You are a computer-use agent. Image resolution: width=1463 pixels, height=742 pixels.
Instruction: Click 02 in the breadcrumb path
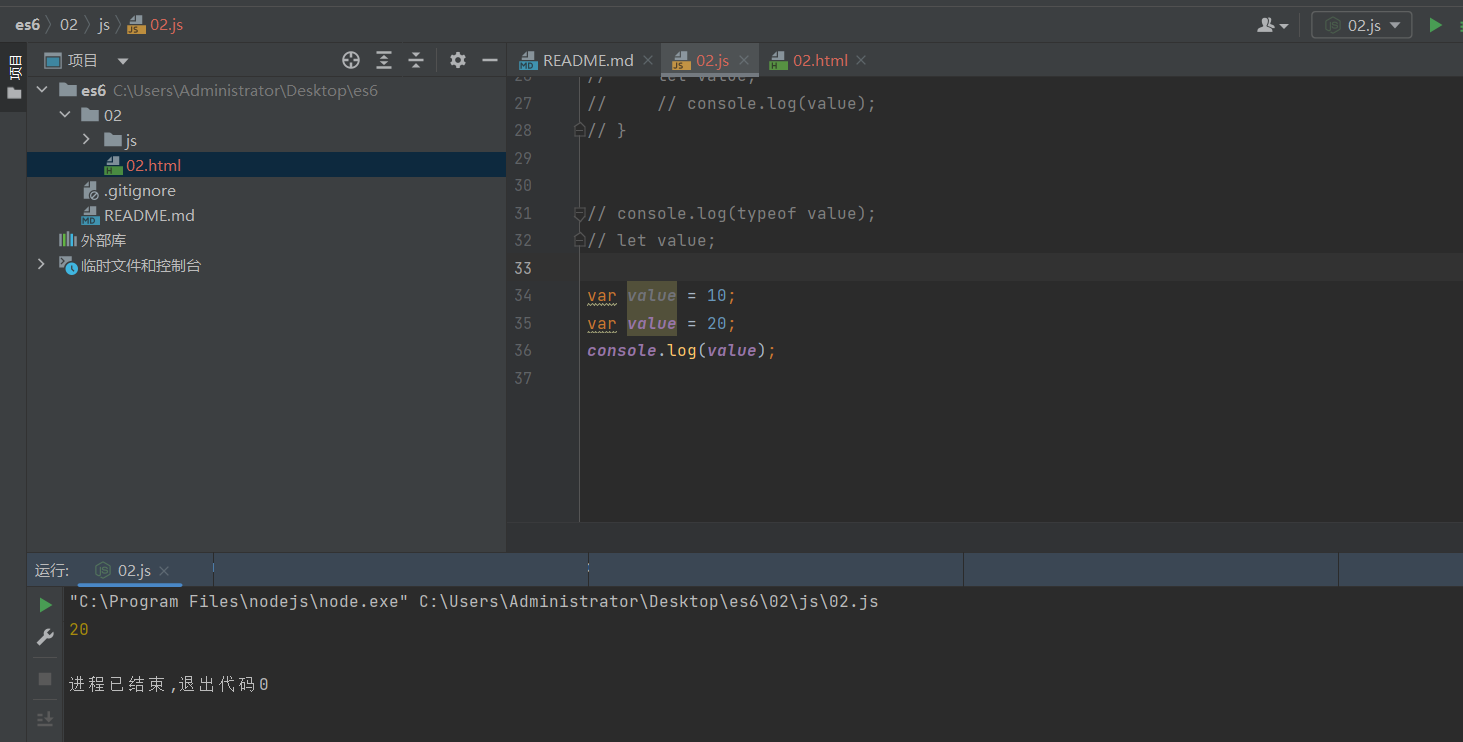pos(69,25)
